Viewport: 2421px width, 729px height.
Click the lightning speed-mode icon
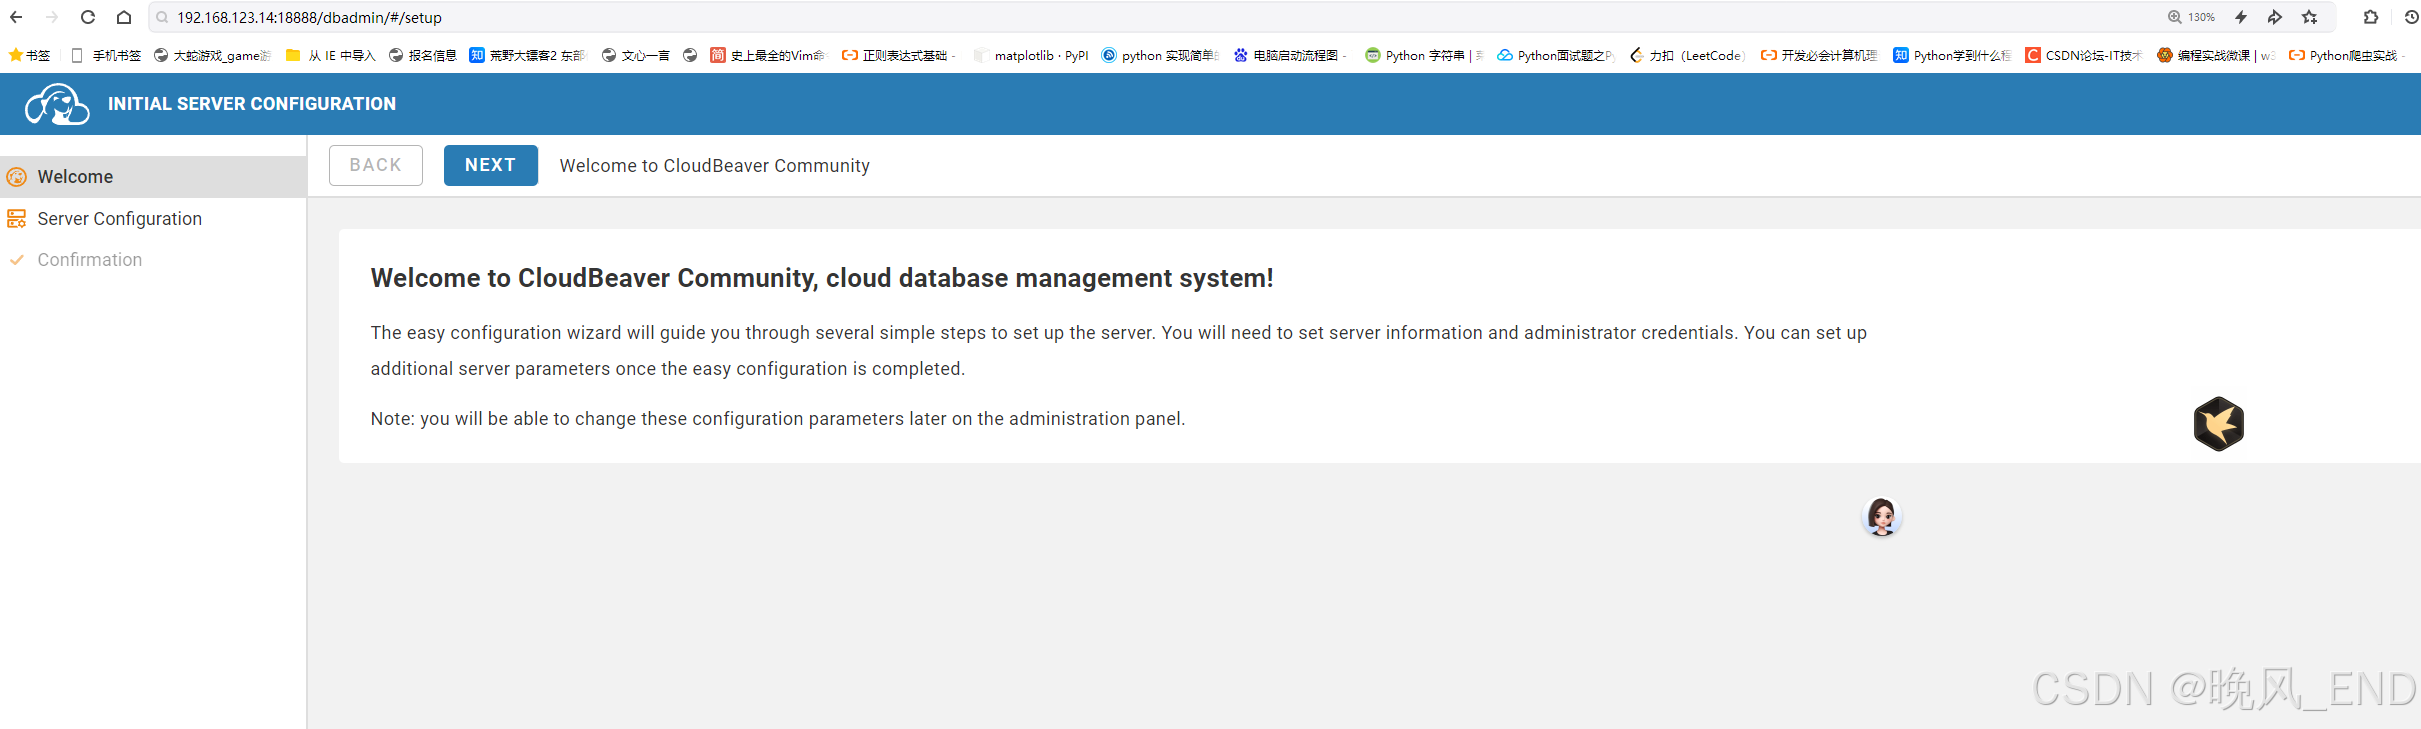click(x=2241, y=17)
